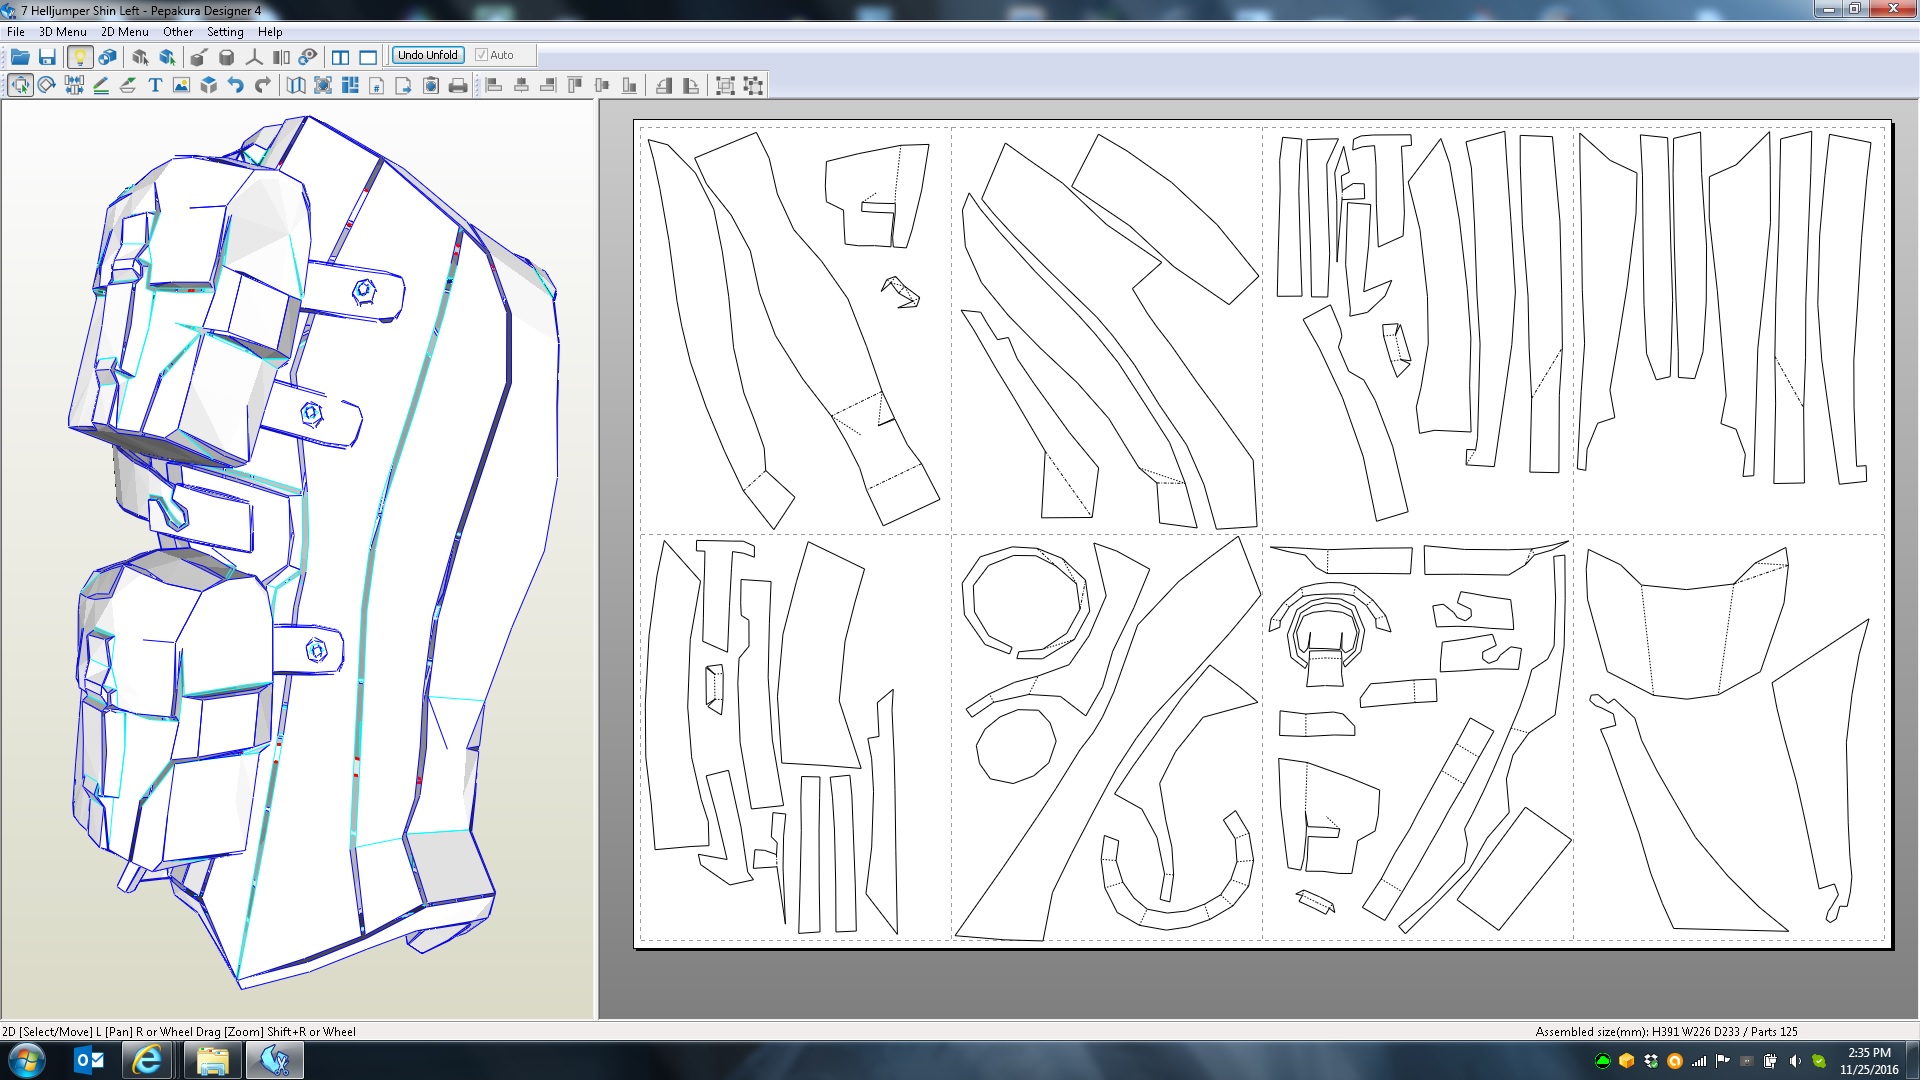
Task: Click the insert image picture icon
Action: tap(181, 86)
